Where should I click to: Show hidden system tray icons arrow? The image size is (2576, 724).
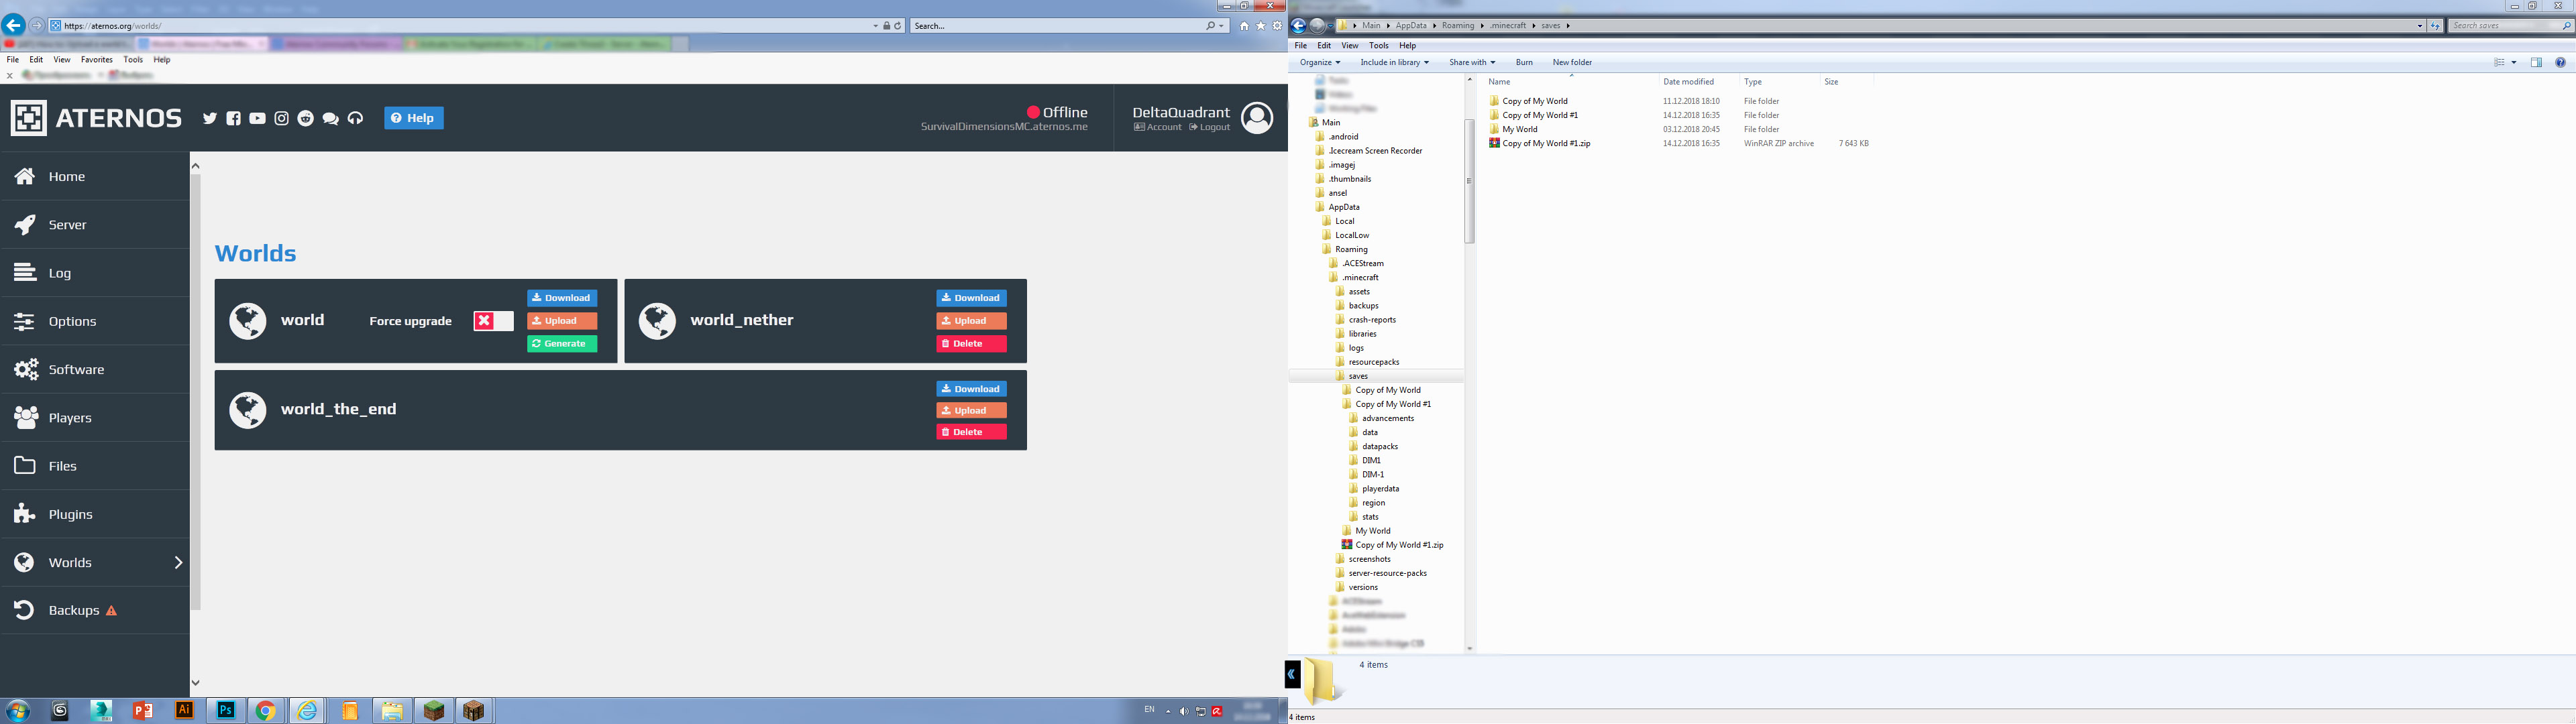(x=1168, y=711)
